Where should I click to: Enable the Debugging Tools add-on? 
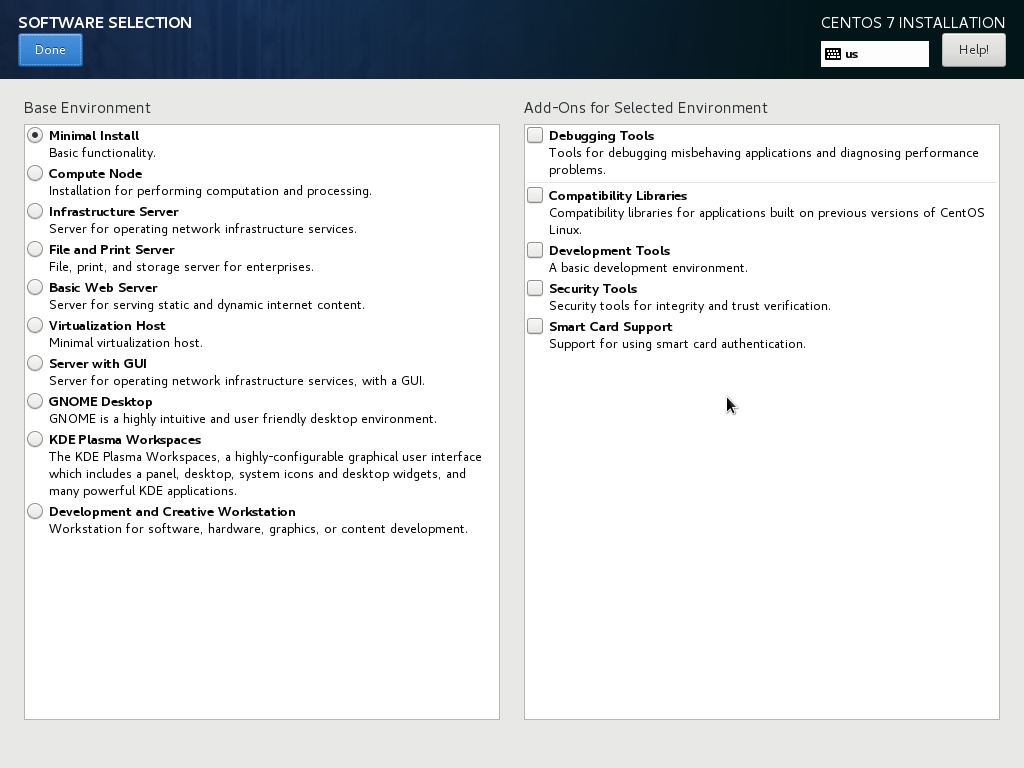point(535,135)
